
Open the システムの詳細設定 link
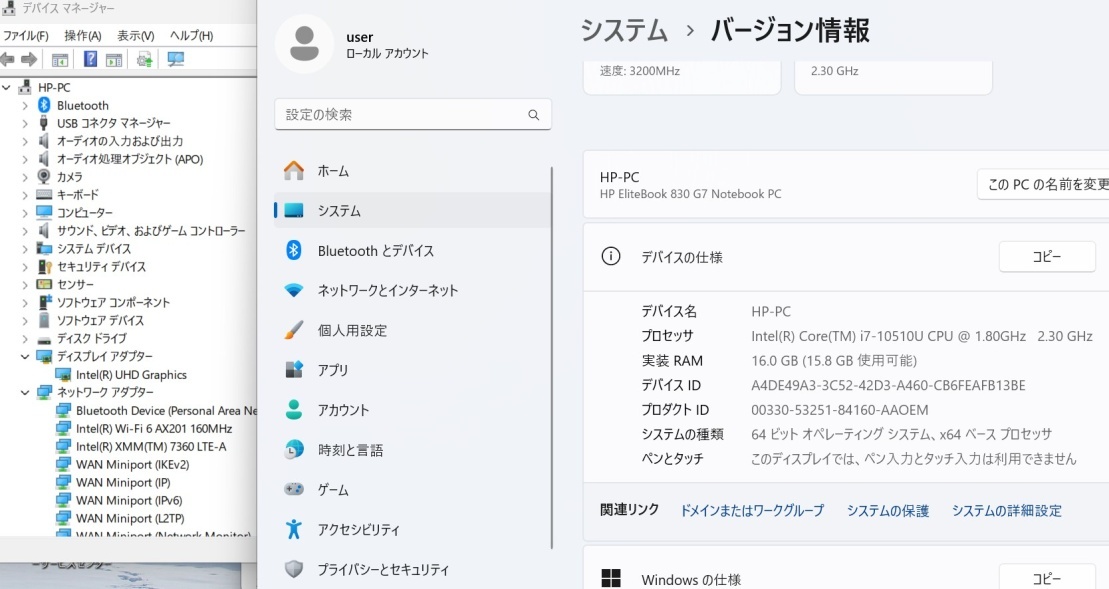(1006, 510)
